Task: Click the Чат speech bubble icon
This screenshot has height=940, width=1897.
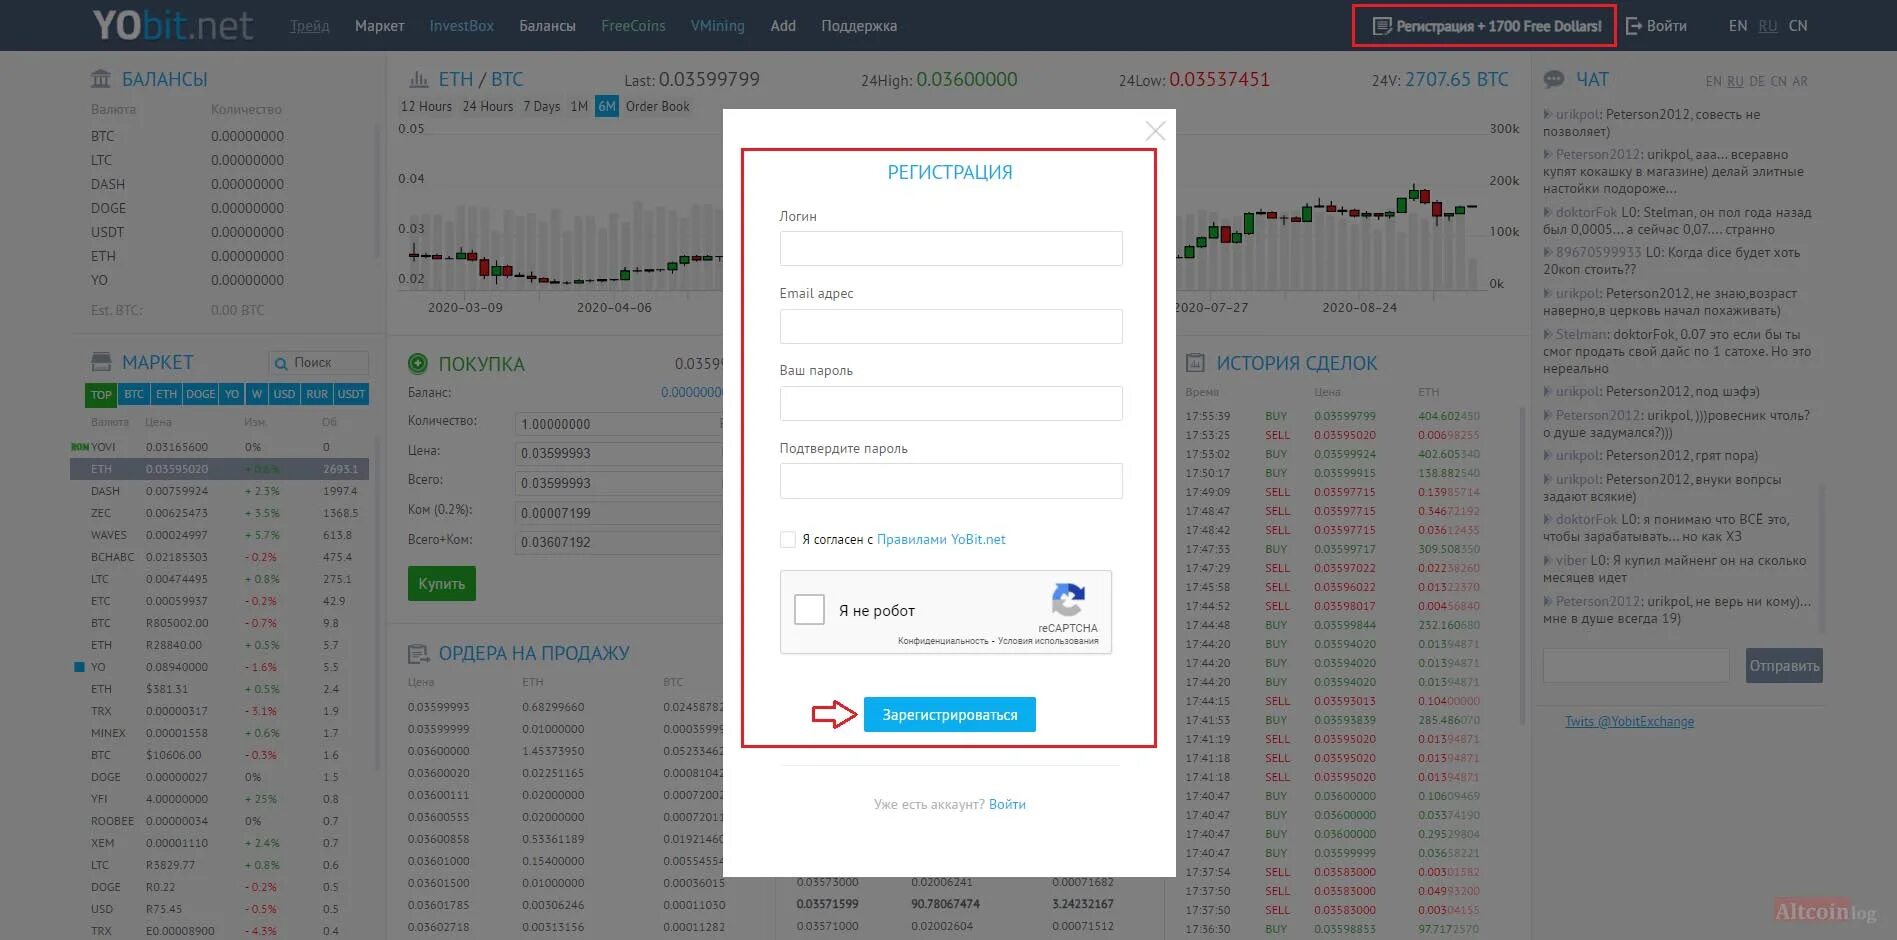Action: [1554, 79]
